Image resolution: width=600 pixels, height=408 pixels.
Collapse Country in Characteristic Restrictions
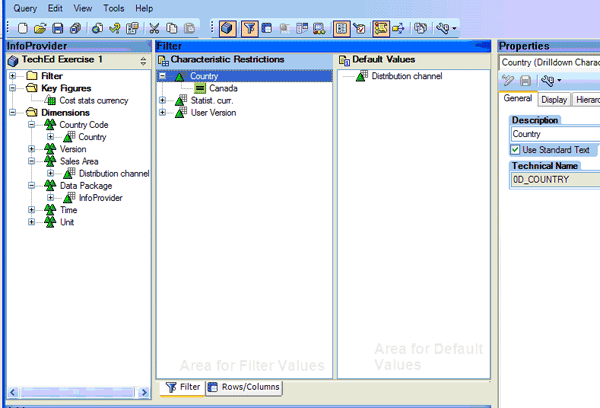(162, 76)
